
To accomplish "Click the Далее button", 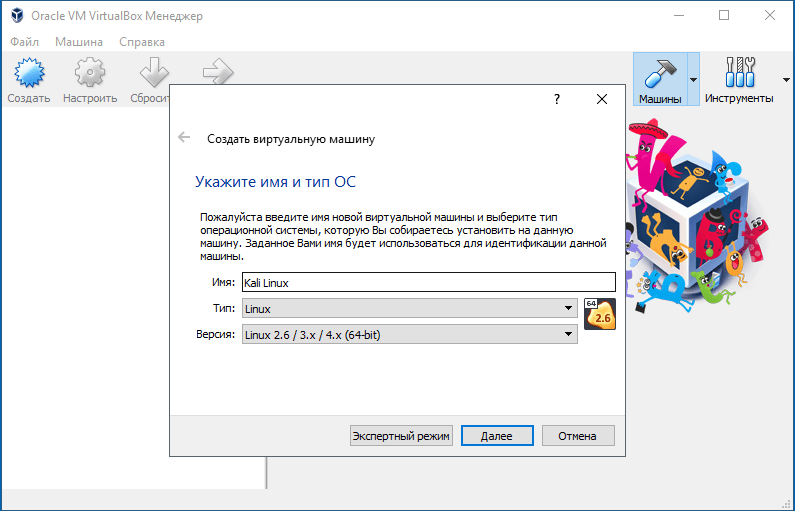I will [497, 436].
